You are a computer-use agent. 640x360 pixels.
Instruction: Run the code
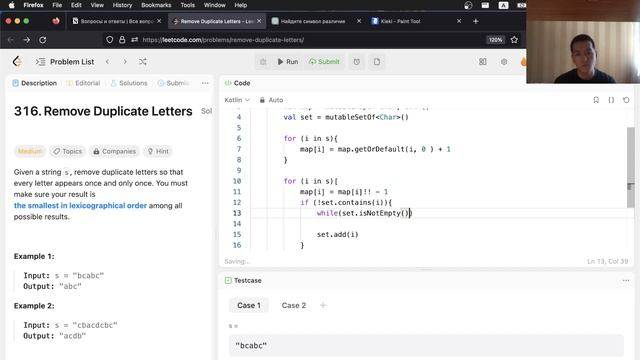[288, 62]
